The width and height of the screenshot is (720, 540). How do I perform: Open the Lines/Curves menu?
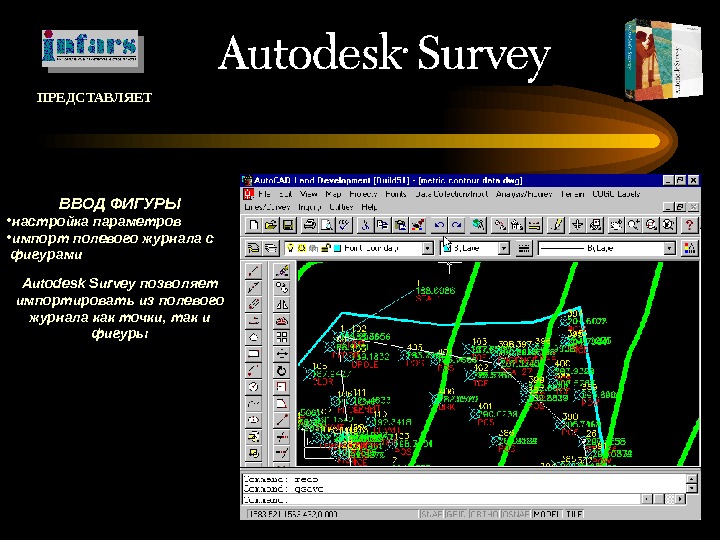pos(267,207)
